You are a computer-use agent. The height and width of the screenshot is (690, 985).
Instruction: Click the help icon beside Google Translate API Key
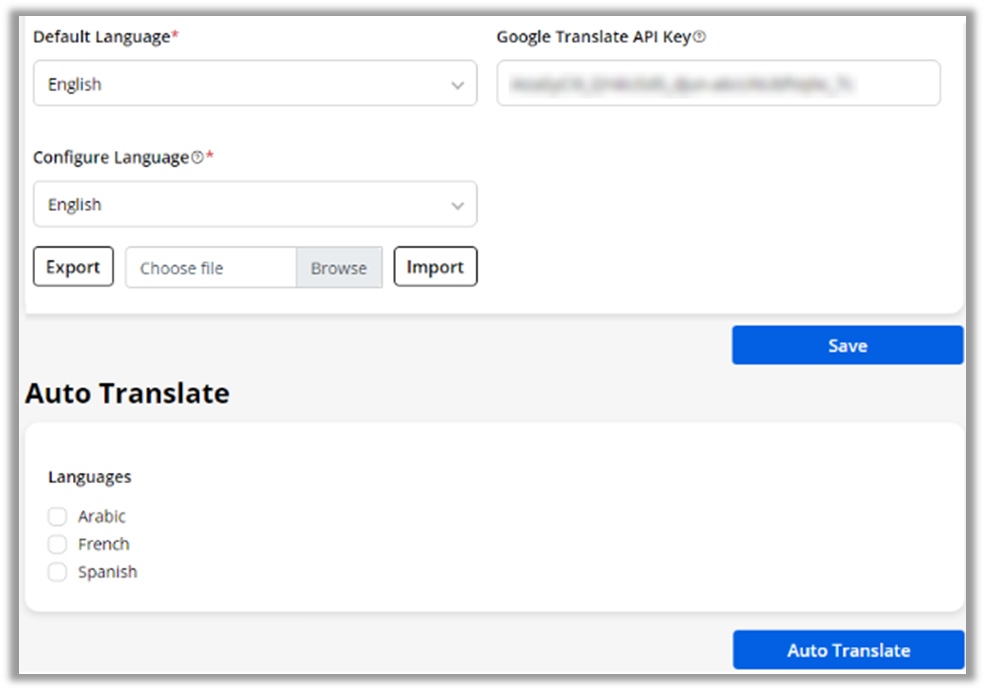700,37
